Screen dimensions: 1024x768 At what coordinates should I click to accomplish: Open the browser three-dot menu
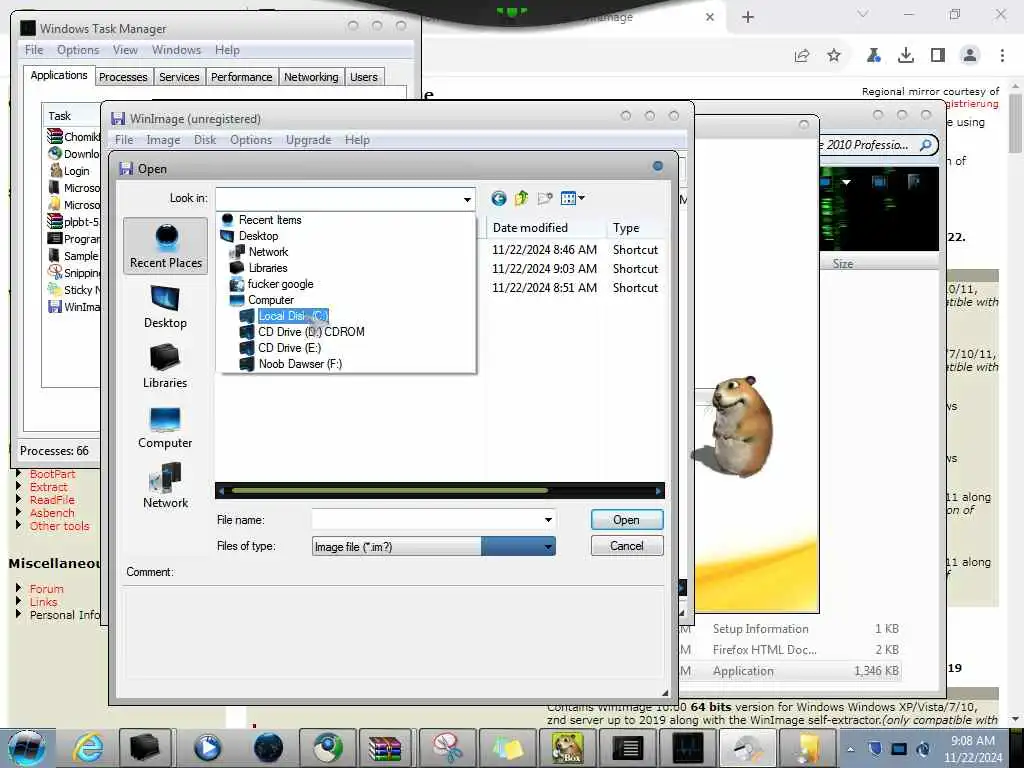pos(1002,56)
